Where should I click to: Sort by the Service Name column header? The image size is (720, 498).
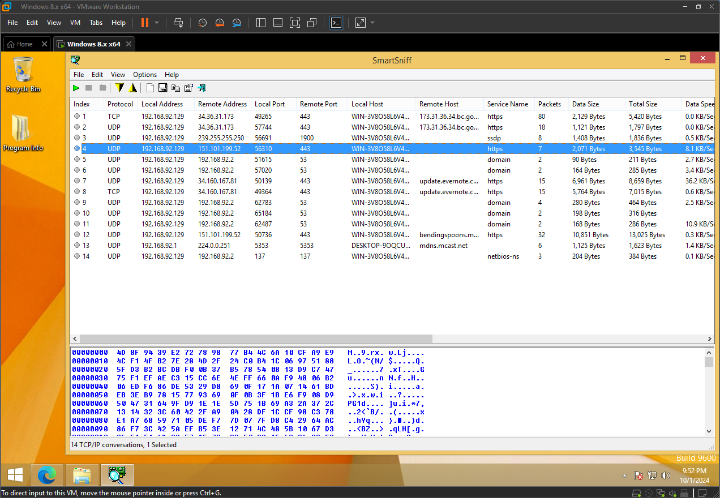[x=507, y=104]
